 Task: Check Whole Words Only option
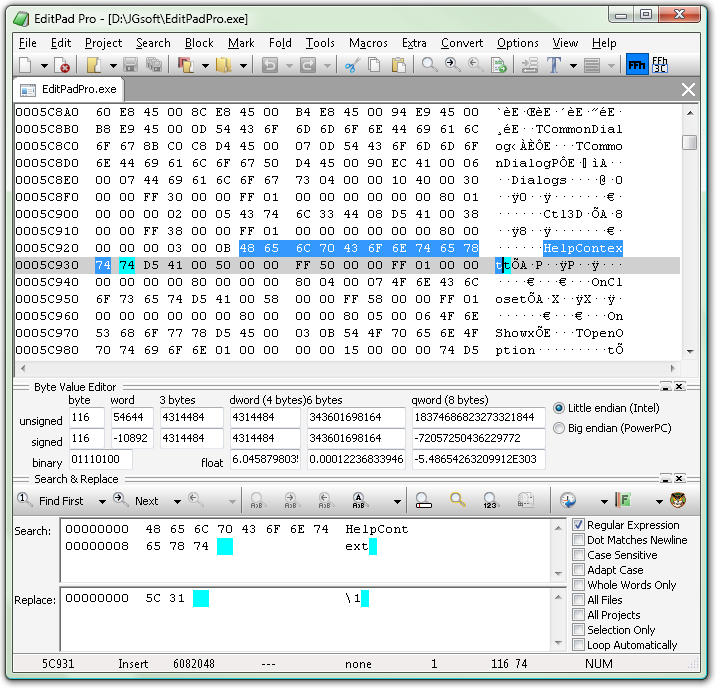click(x=578, y=585)
